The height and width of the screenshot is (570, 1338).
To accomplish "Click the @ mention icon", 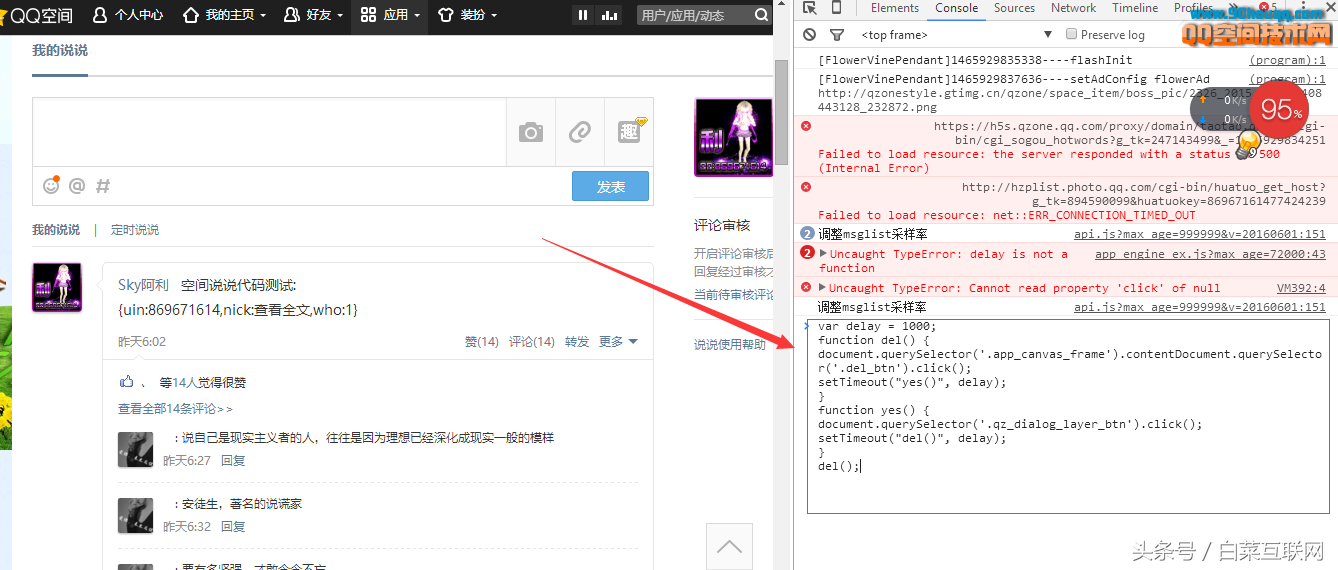I will pyautogui.click(x=77, y=186).
